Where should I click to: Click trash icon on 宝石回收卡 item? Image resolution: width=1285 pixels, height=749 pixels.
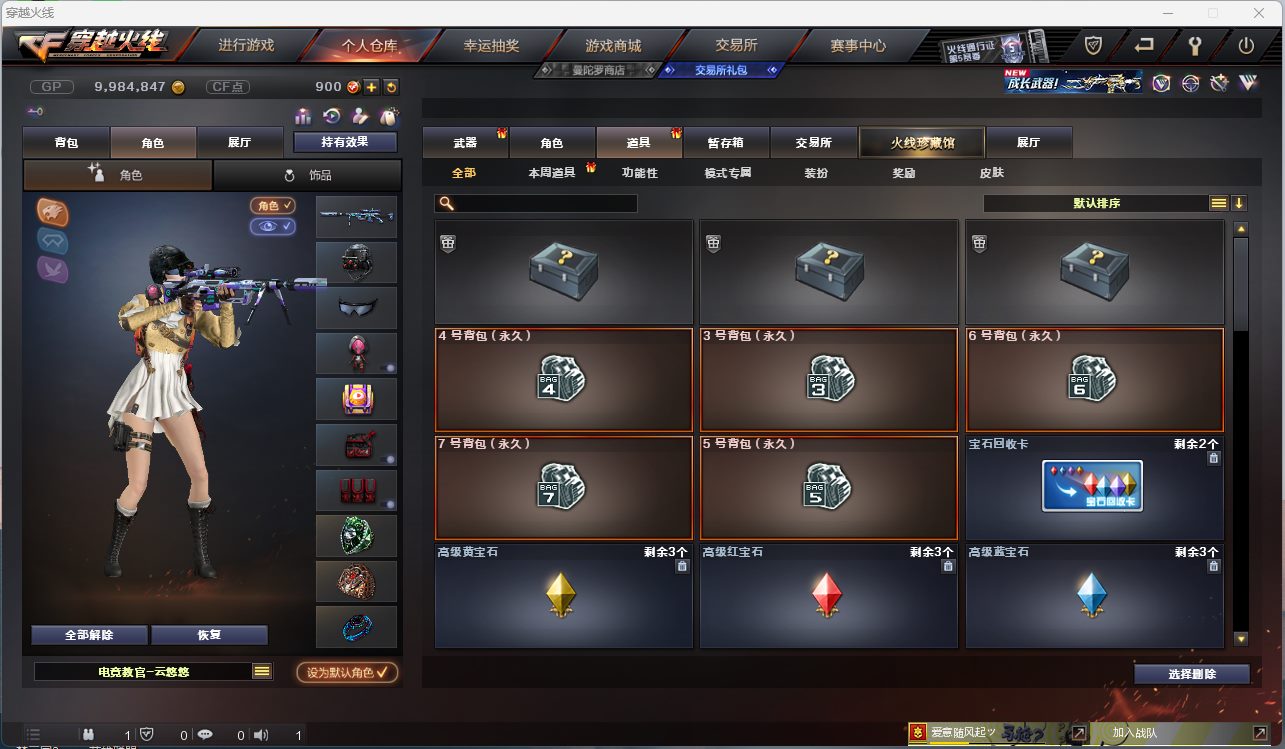coord(1213,458)
